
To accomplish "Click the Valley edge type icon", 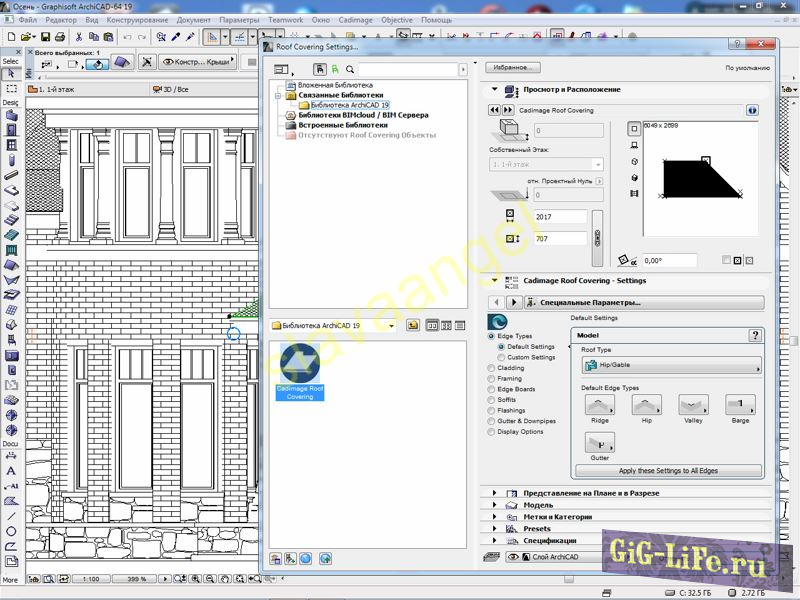I will tap(693, 405).
